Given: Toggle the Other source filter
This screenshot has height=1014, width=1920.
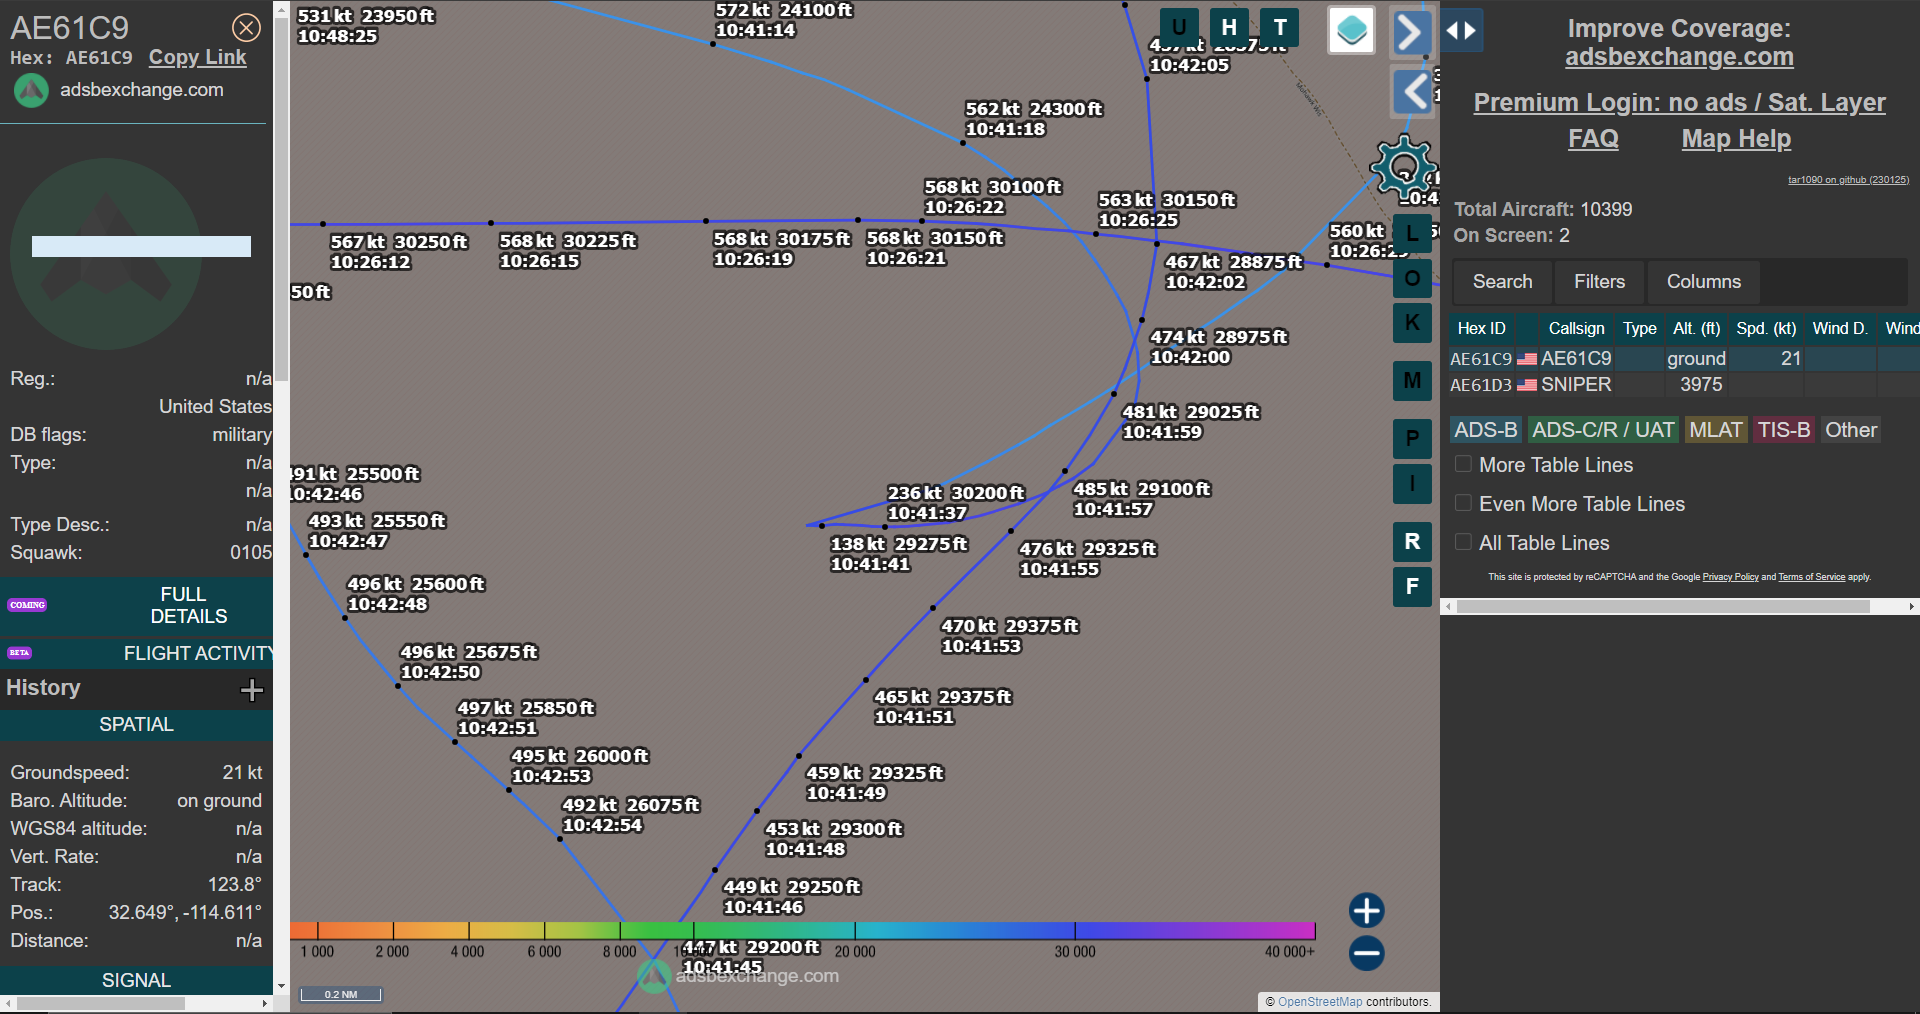Looking at the screenshot, I should point(1851,430).
